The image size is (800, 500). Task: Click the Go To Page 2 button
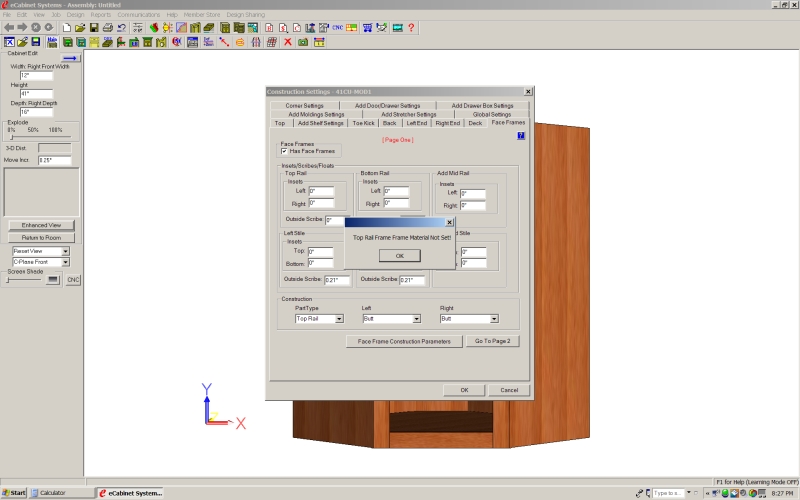point(492,341)
